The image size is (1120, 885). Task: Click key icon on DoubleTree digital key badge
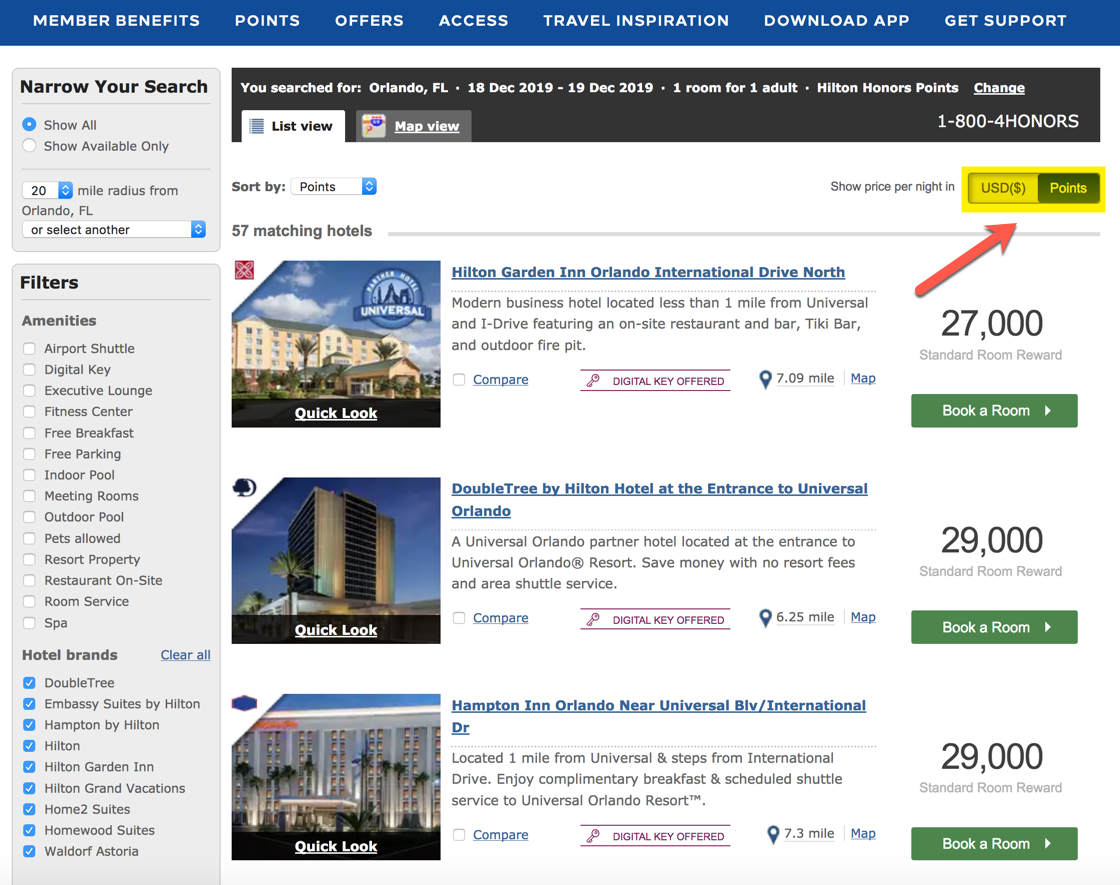593,619
